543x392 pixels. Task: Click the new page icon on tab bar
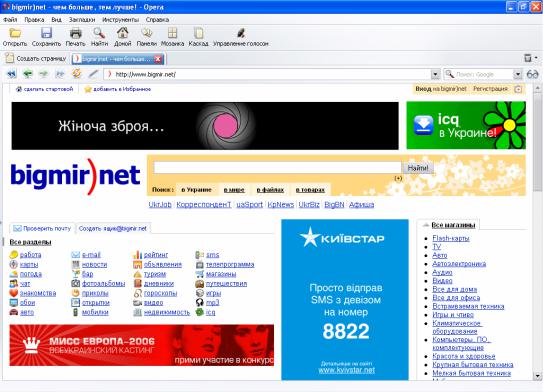click(10, 58)
